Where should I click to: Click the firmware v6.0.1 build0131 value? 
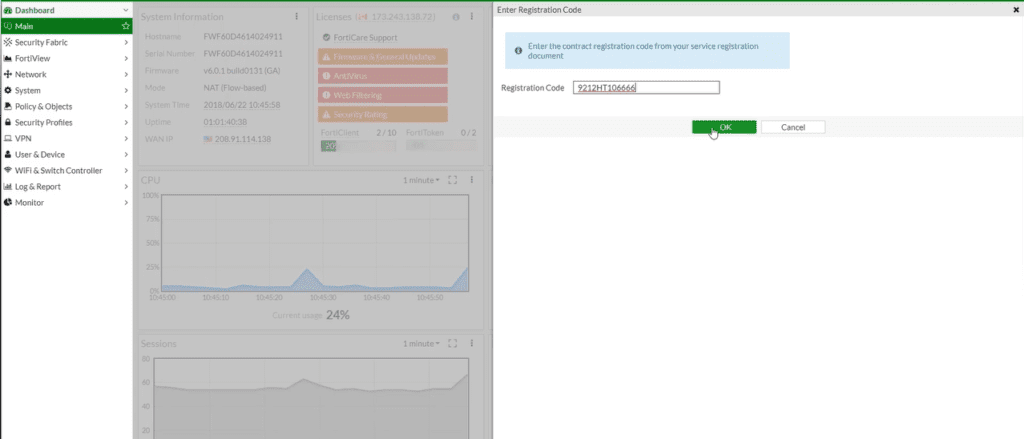point(242,71)
